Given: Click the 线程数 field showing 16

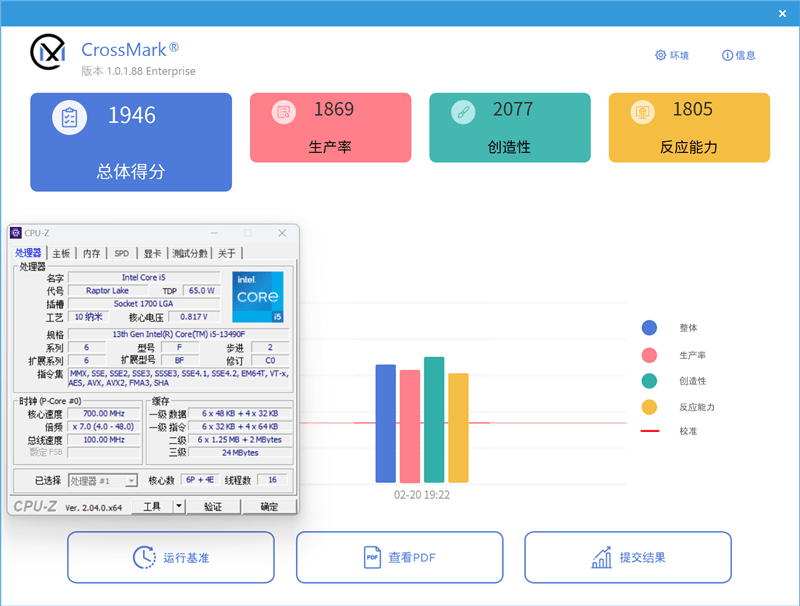Looking at the screenshot, I should (x=272, y=480).
